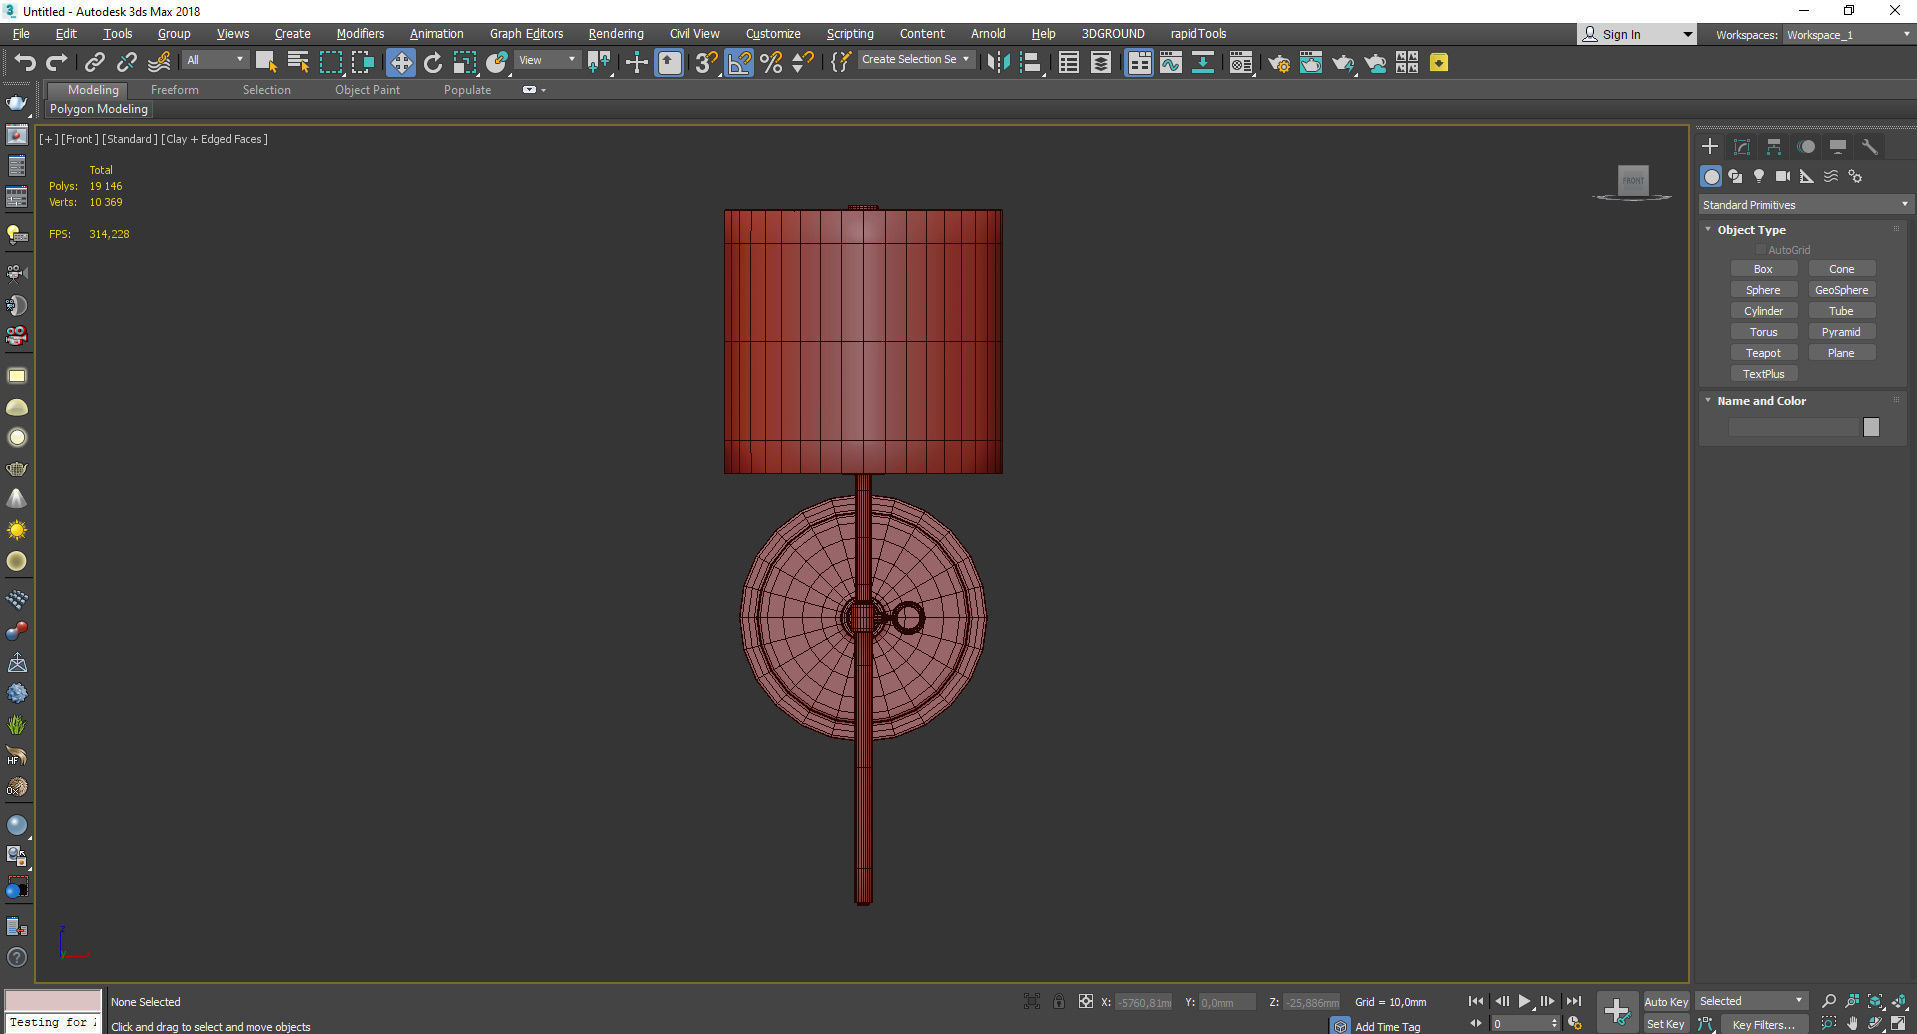Toggle Set Key mode
The height and width of the screenshot is (1034, 1917).
click(1665, 1023)
